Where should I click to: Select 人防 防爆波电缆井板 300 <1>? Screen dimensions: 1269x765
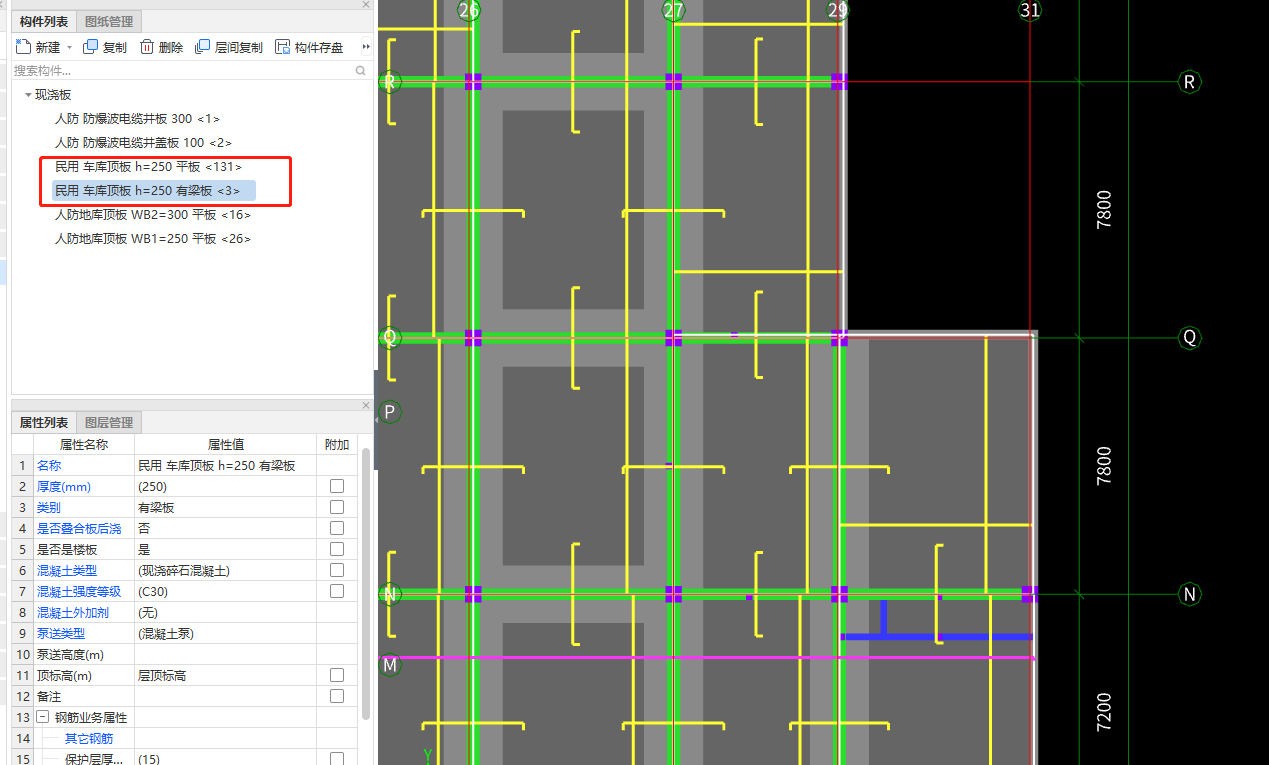click(137, 119)
